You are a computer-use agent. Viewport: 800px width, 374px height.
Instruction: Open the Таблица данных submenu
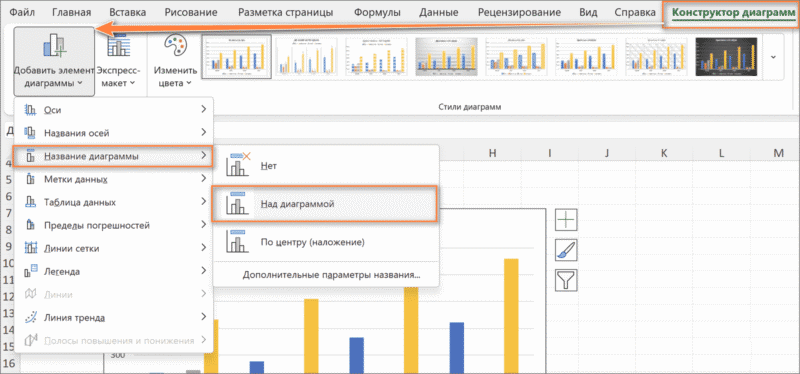coord(114,203)
